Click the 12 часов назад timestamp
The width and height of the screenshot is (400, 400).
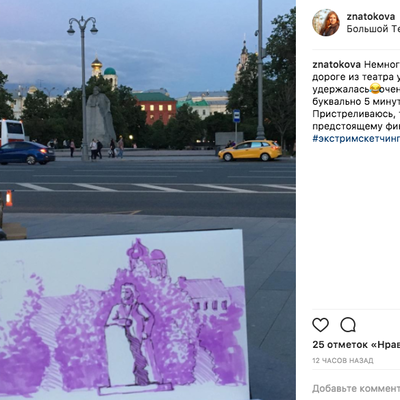(x=343, y=360)
